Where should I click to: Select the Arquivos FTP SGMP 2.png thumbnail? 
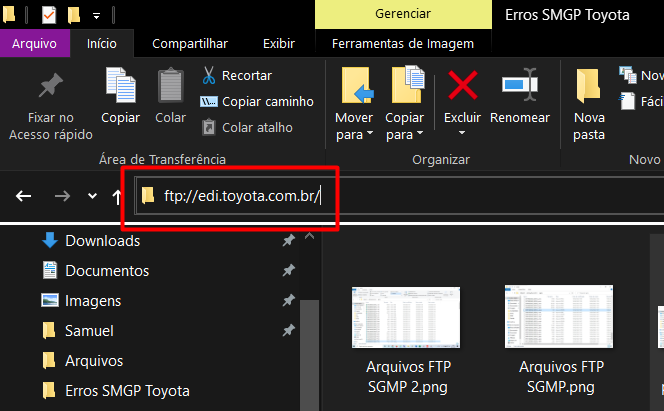point(406,317)
